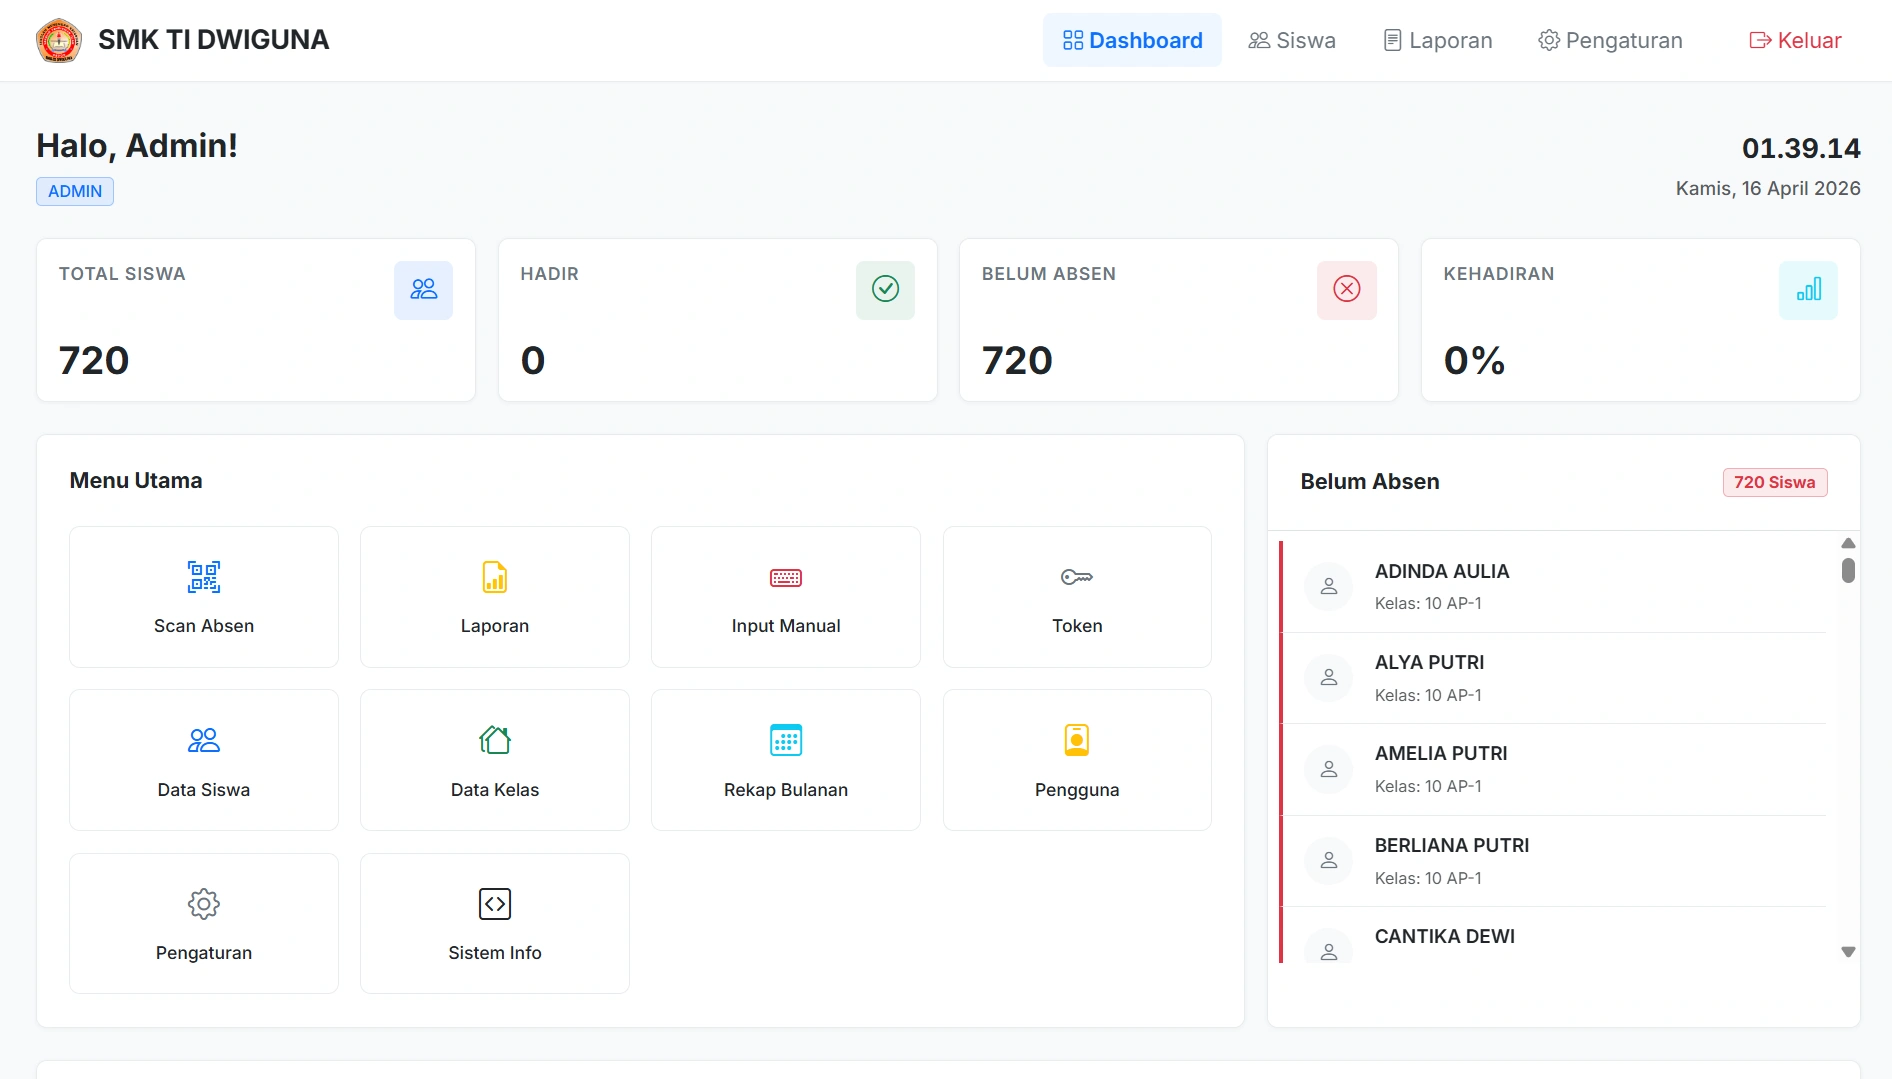Click the Total Siswa people icon
1892x1079 pixels.
pyautogui.click(x=423, y=290)
